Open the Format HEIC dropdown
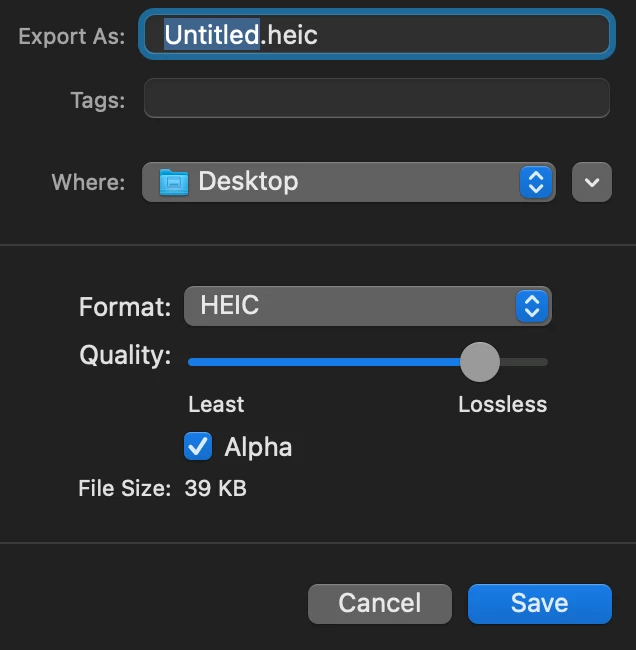The height and width of the screenshot is (650, 636). pyautogui.click(x=350, y=306)
